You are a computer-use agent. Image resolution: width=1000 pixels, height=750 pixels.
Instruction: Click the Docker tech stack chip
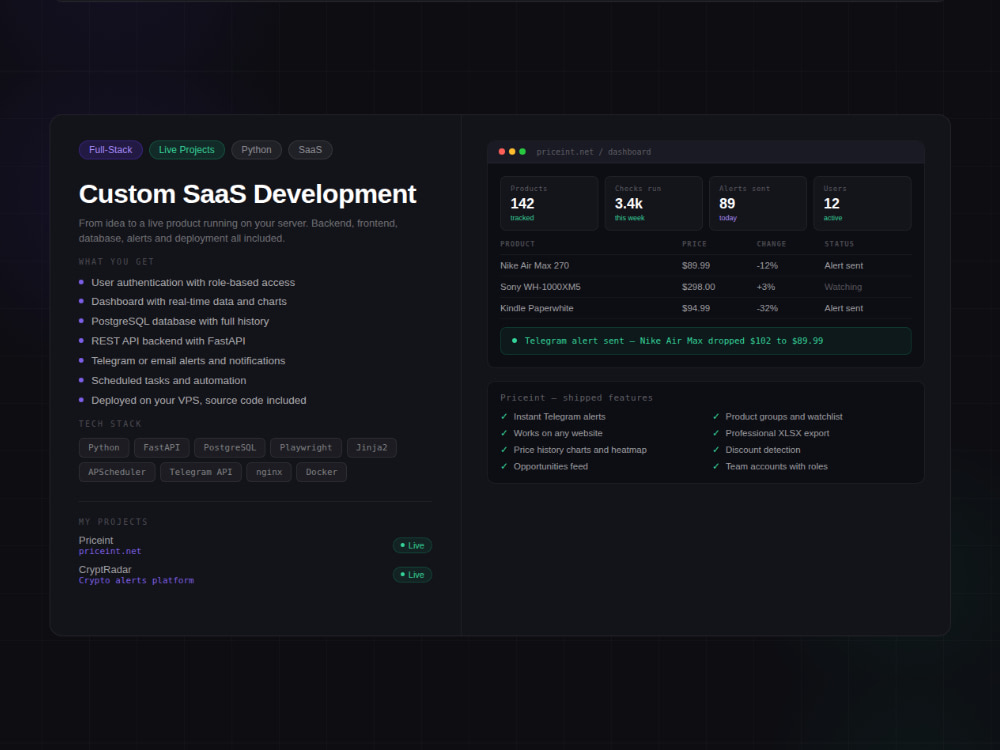pyautogui.click(x=321, y=472)
